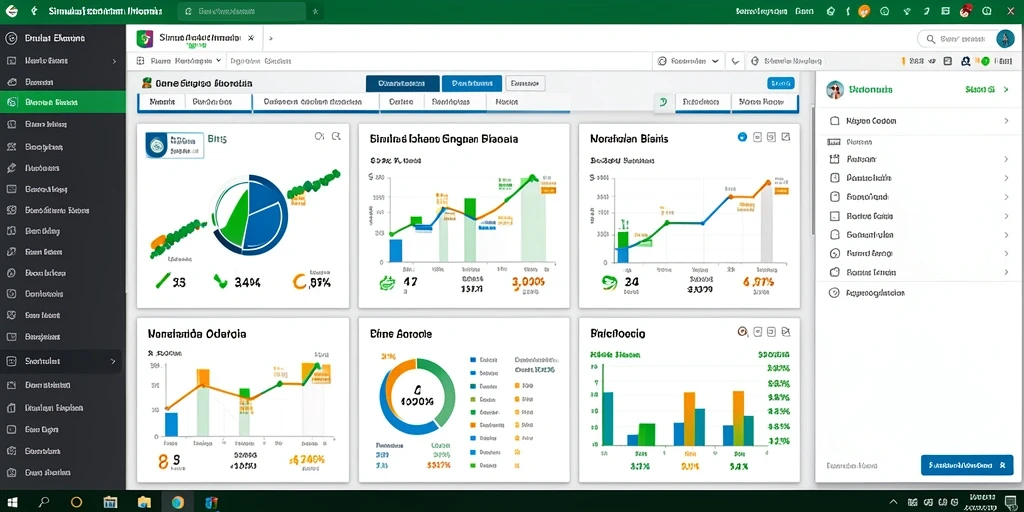The width and height of the screenshot is (1024, 512).
Task: Expand the chevron on the second left sidebar item
Action: click(x=114, y=61)
